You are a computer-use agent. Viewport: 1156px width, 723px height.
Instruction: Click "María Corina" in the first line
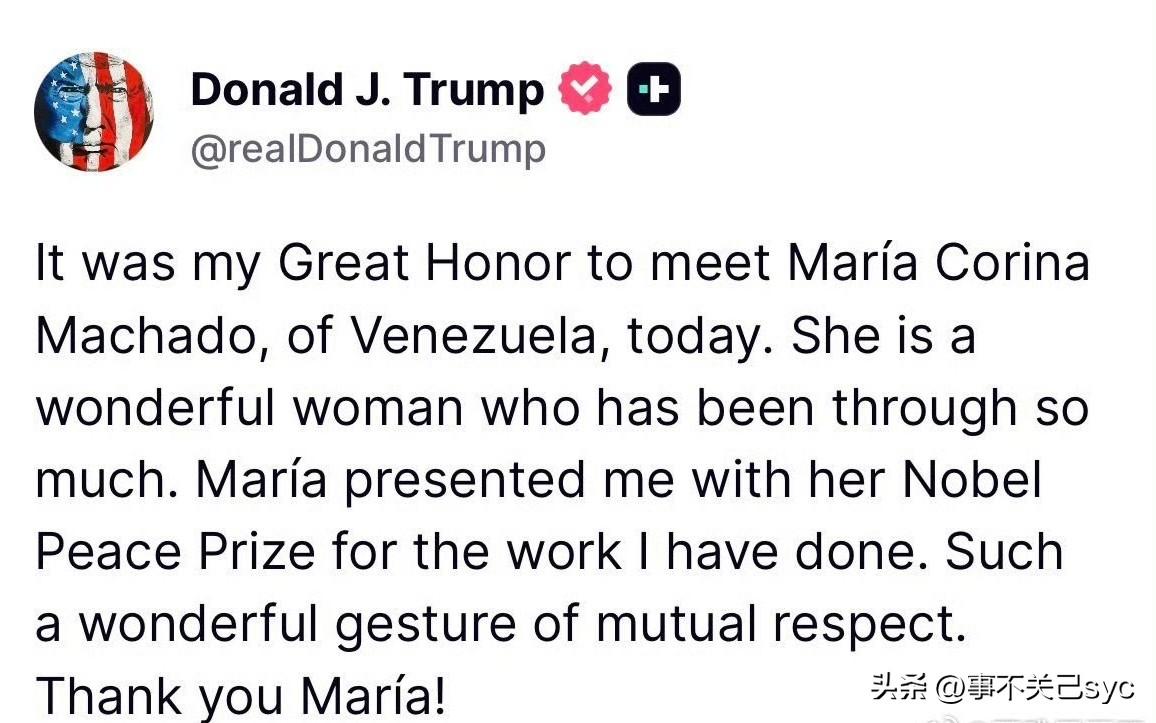[938, 264]
